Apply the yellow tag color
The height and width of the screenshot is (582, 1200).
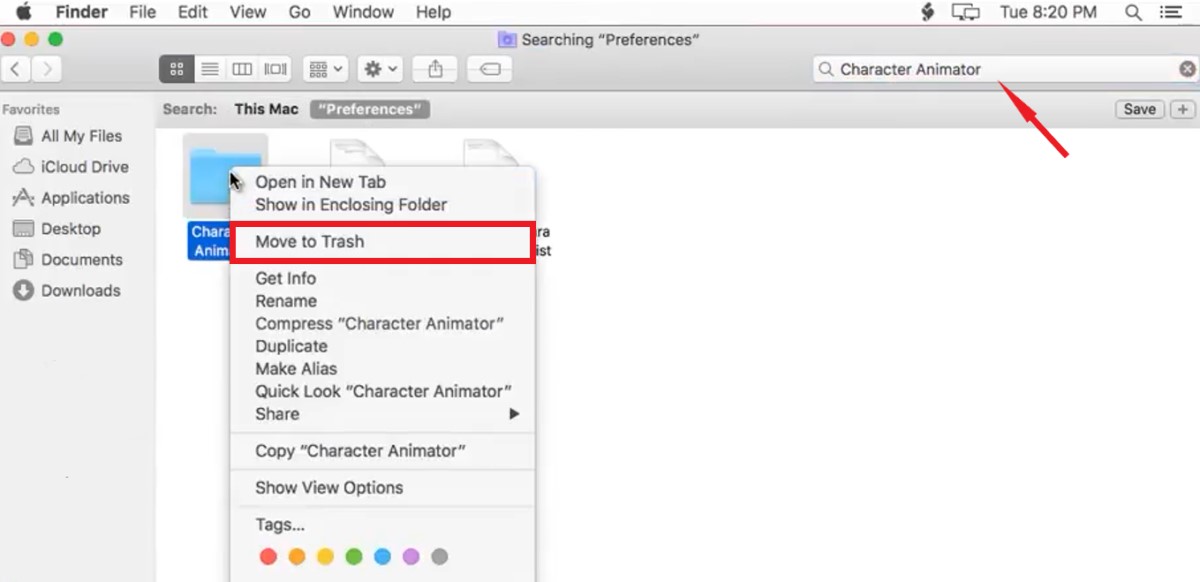(325, 557)
